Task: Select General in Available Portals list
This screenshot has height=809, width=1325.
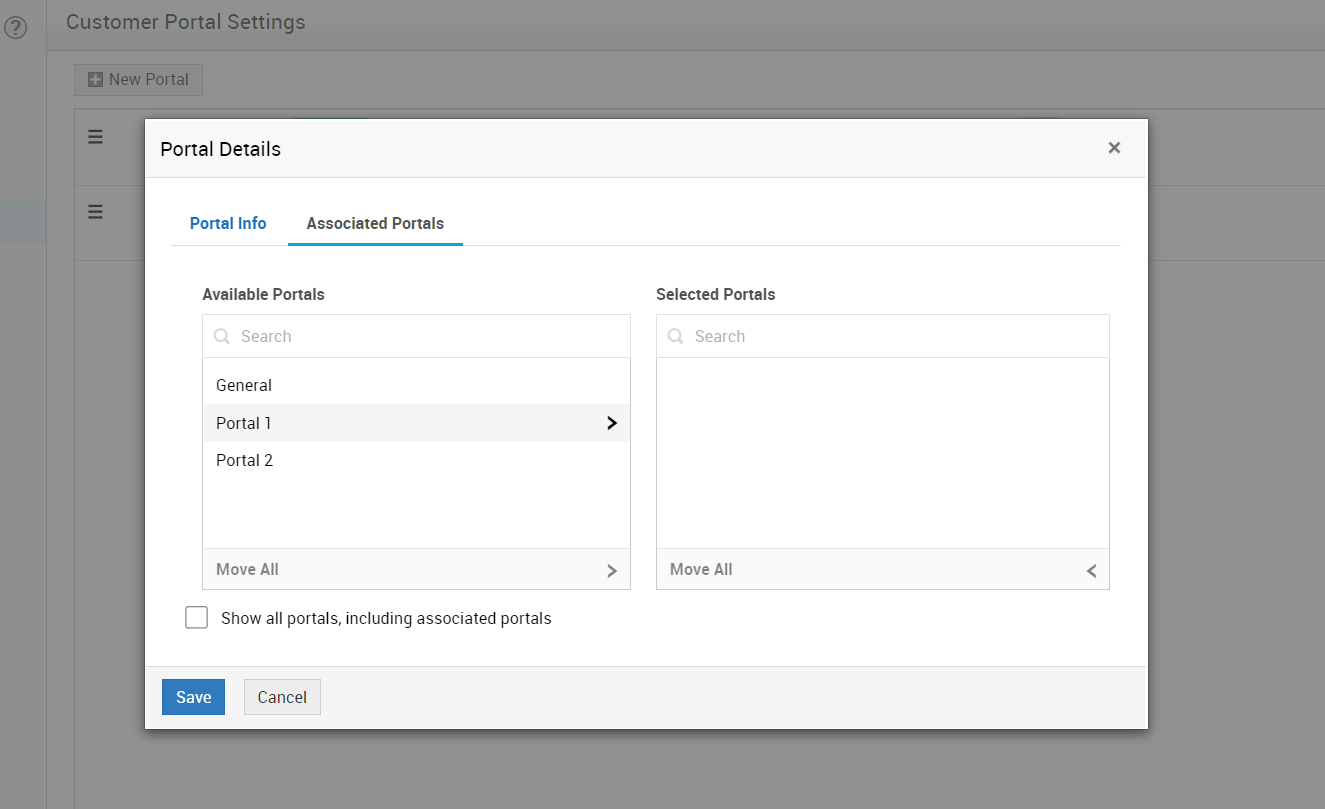Action: click(244, 385)
